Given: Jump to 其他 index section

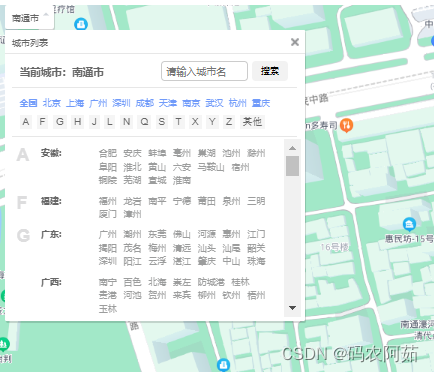Looking at the screenshot, I should tap(252, 122).
